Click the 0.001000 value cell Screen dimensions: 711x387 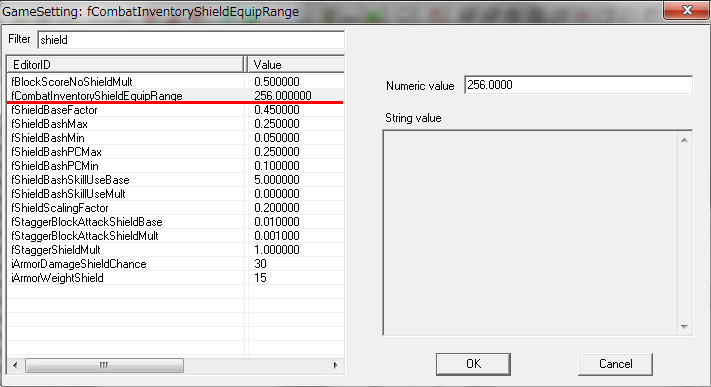click(277, 236)
